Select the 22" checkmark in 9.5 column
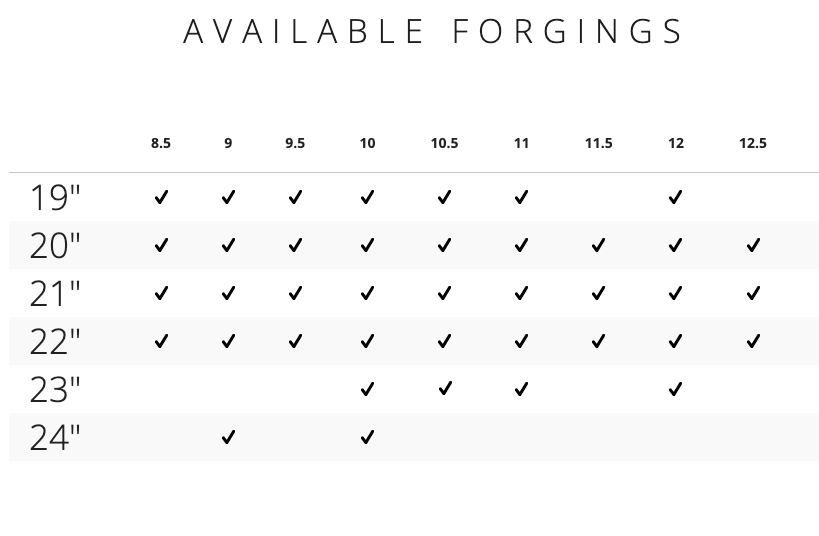 [295, 341]
